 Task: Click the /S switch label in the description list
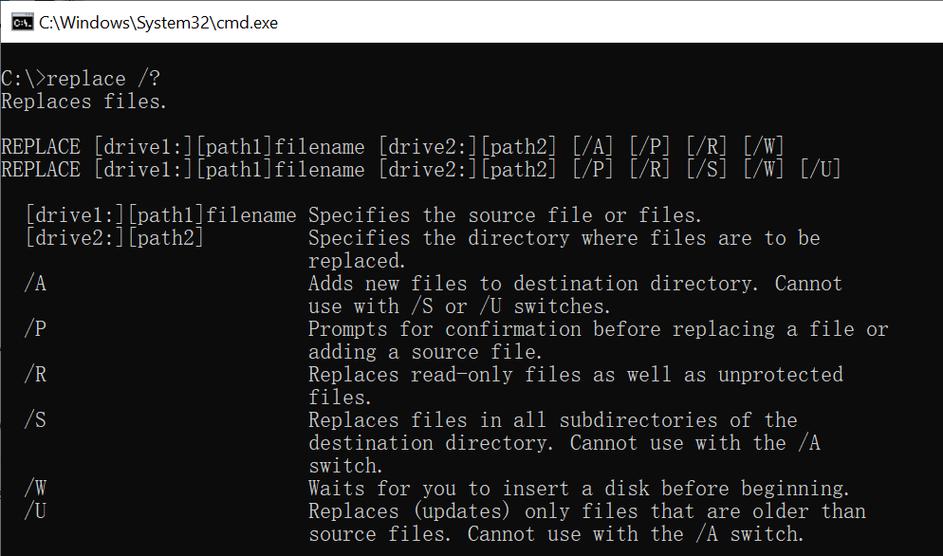click(36, 420)
